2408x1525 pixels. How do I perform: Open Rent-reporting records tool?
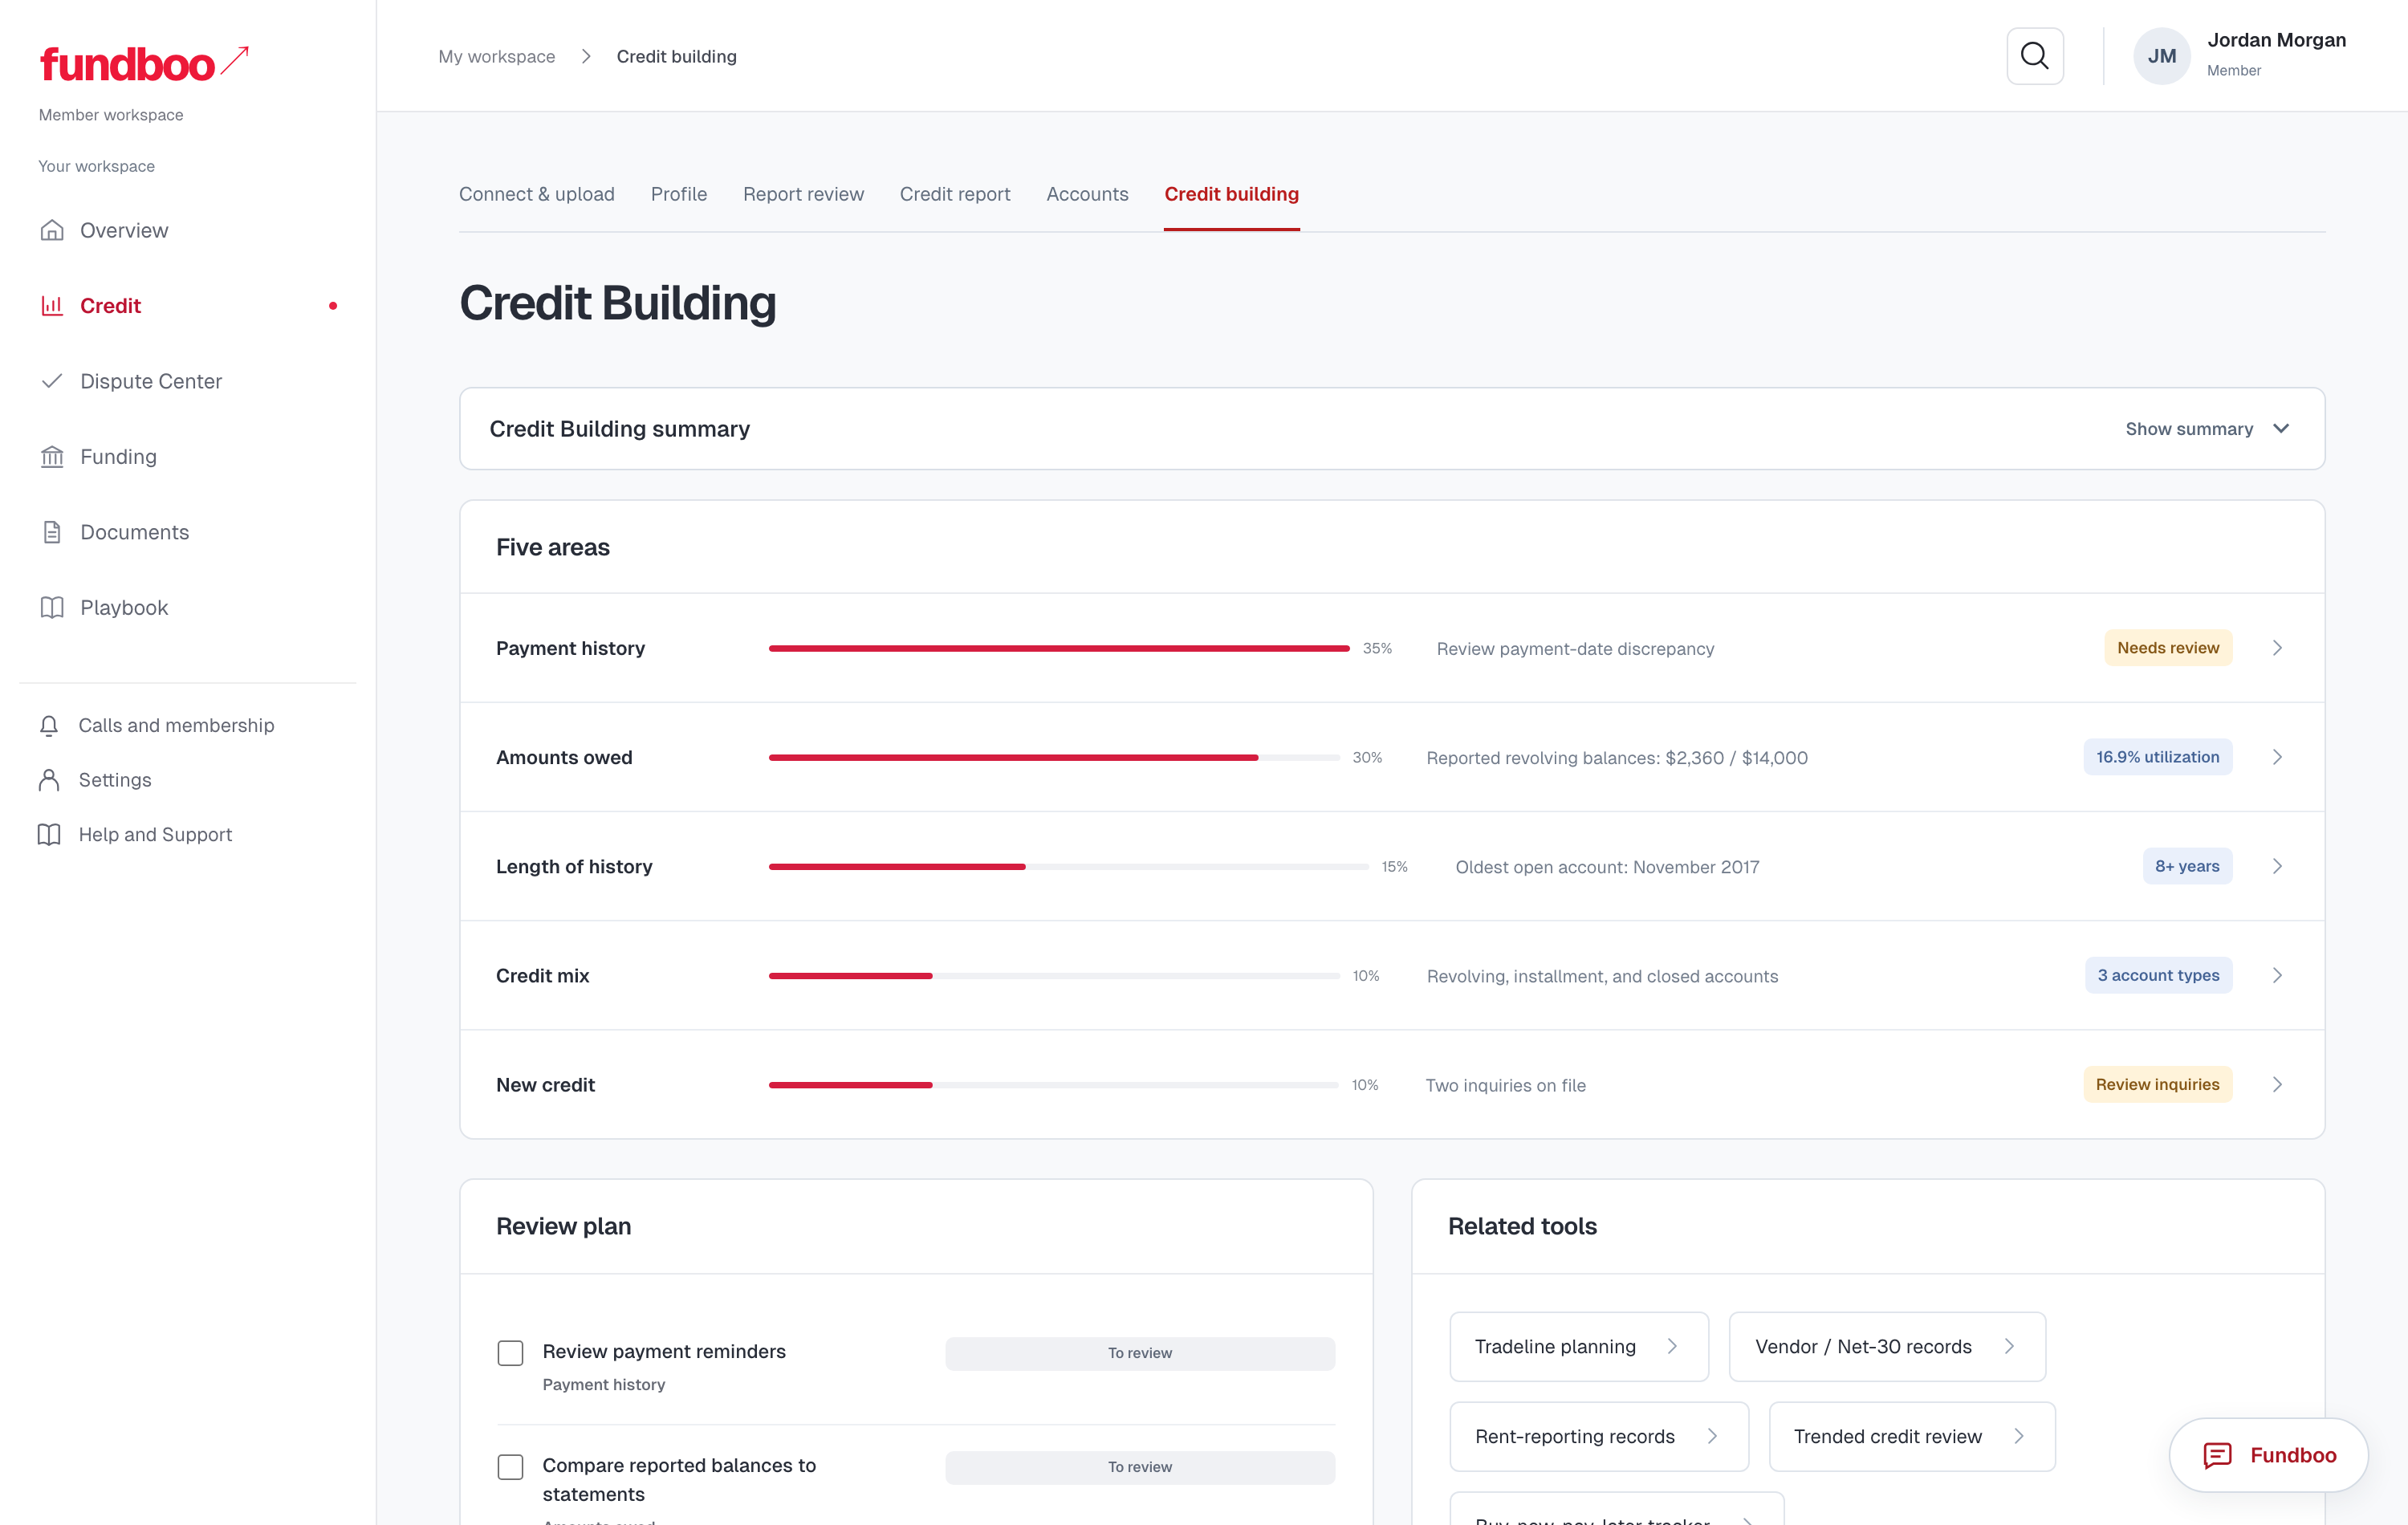(x=1599, y=1436)
